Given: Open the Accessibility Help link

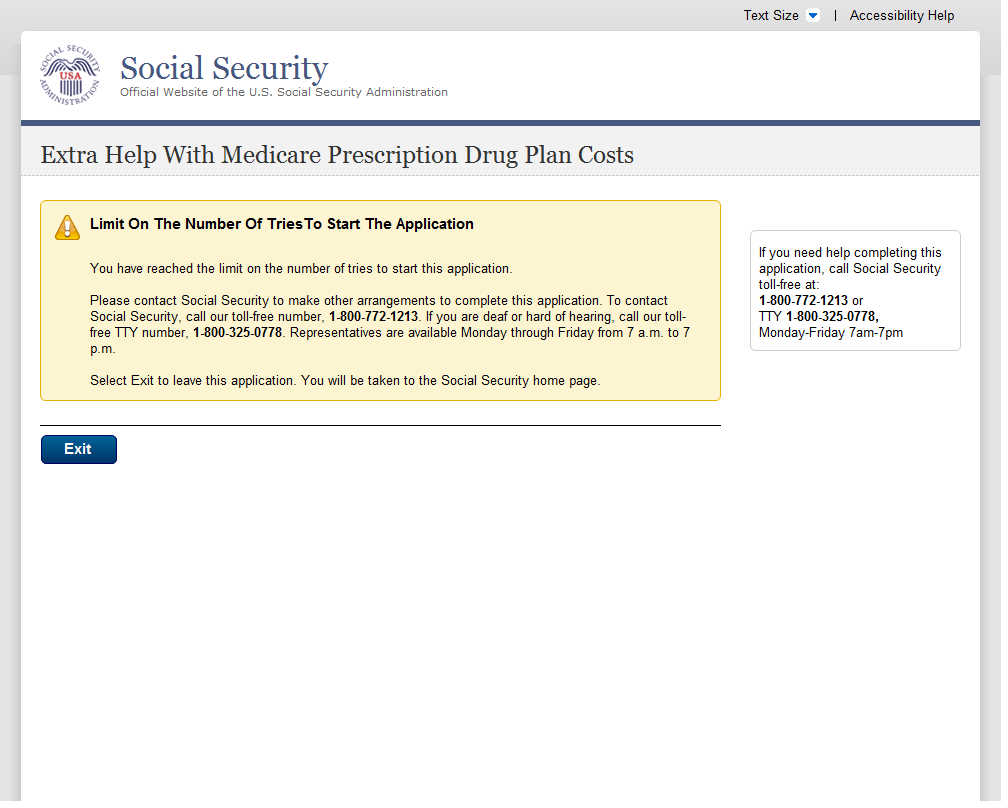Looking at the screenshot, I should [x=901, y=16].
